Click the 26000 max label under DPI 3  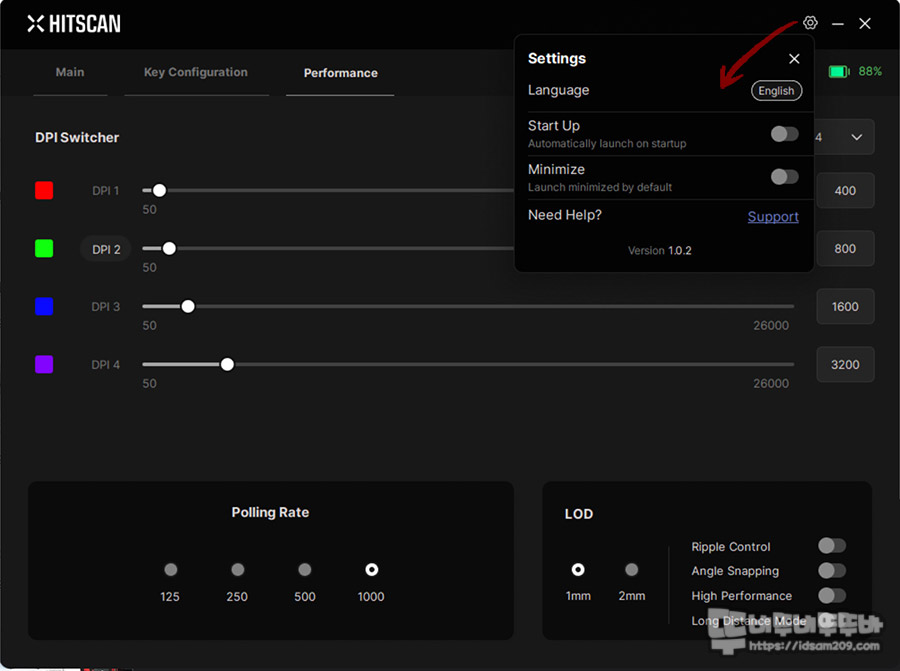click(x=771, y=325)
